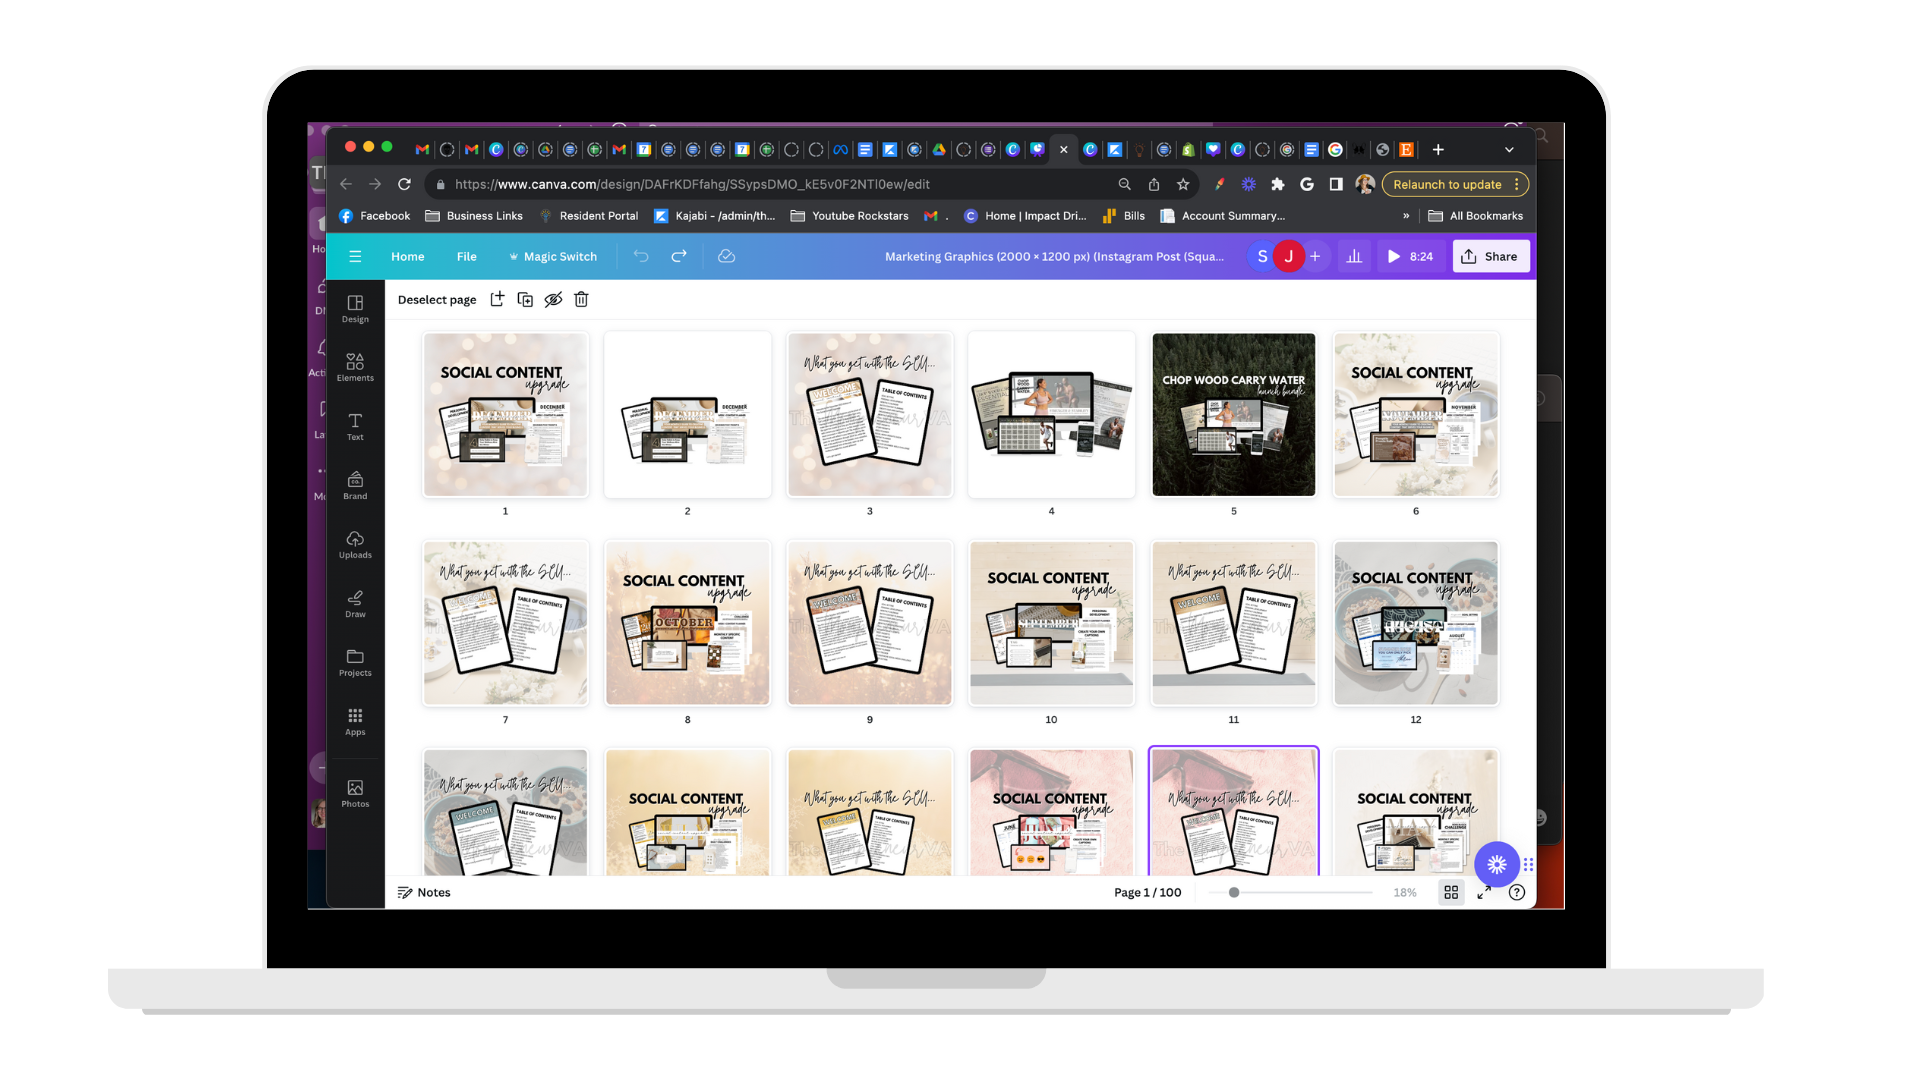
Task: Select the Draw tool in sidebar
Action: click(355, 603)
